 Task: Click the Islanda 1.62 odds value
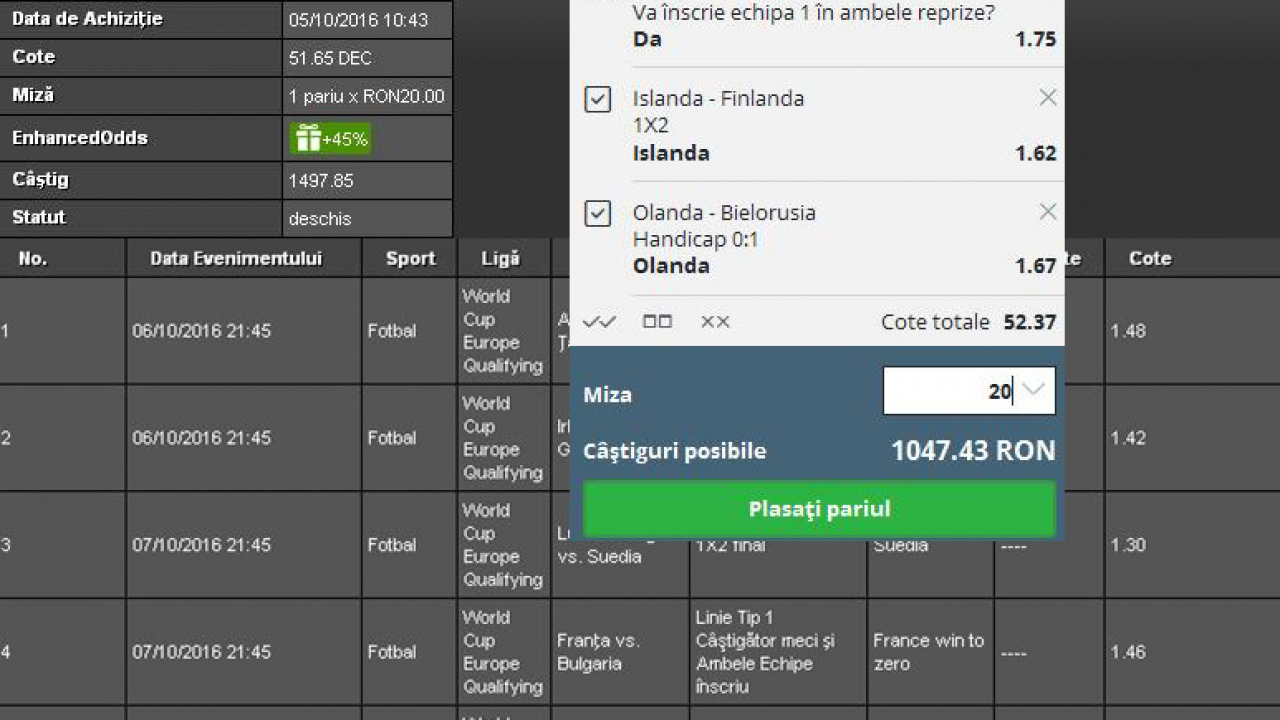[x=1035, y=153]
